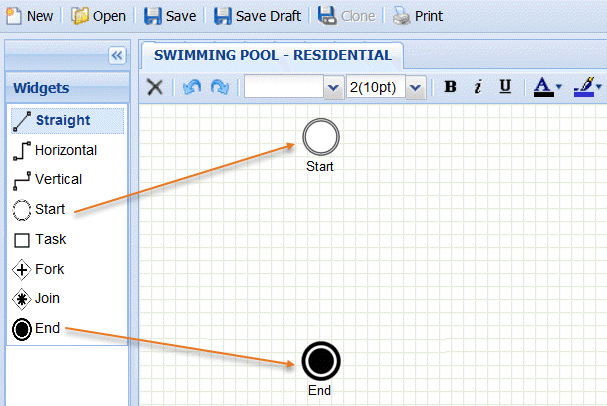The height and width of the screenshot is (406, 607).
Task: Switch to SWIMMING POOL - RESIDENTIAL tab
Action: click(272, 54)
